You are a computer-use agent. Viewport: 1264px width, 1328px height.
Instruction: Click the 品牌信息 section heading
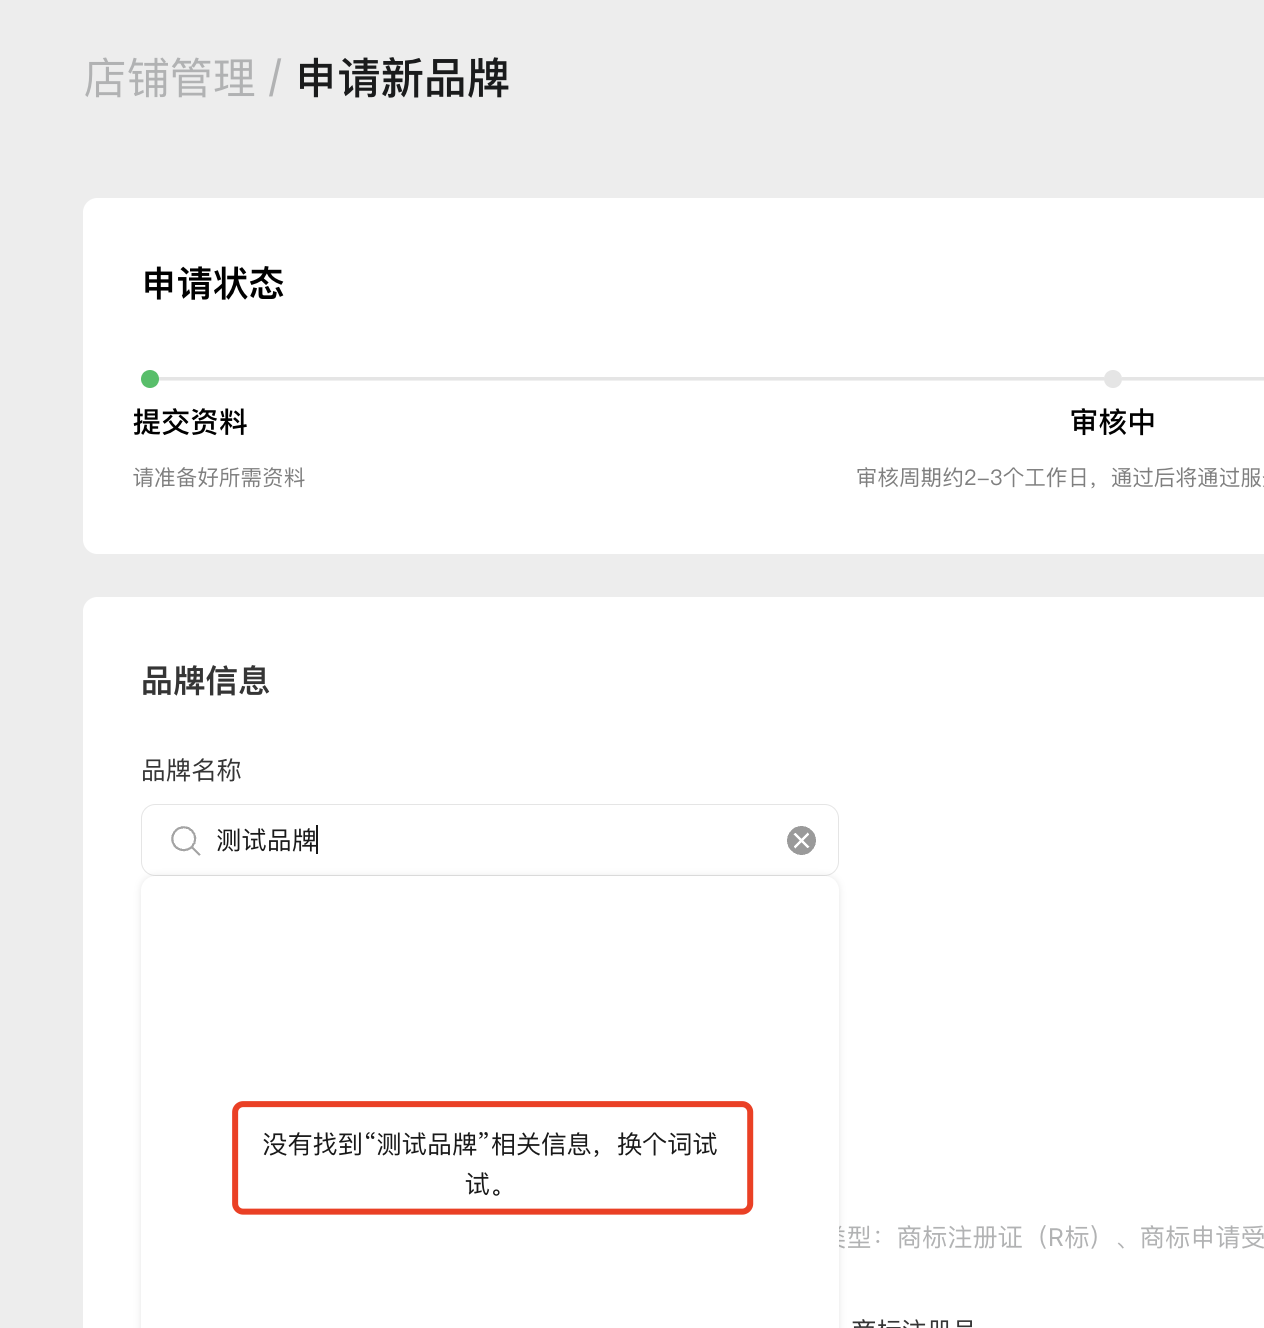(205, 681)
